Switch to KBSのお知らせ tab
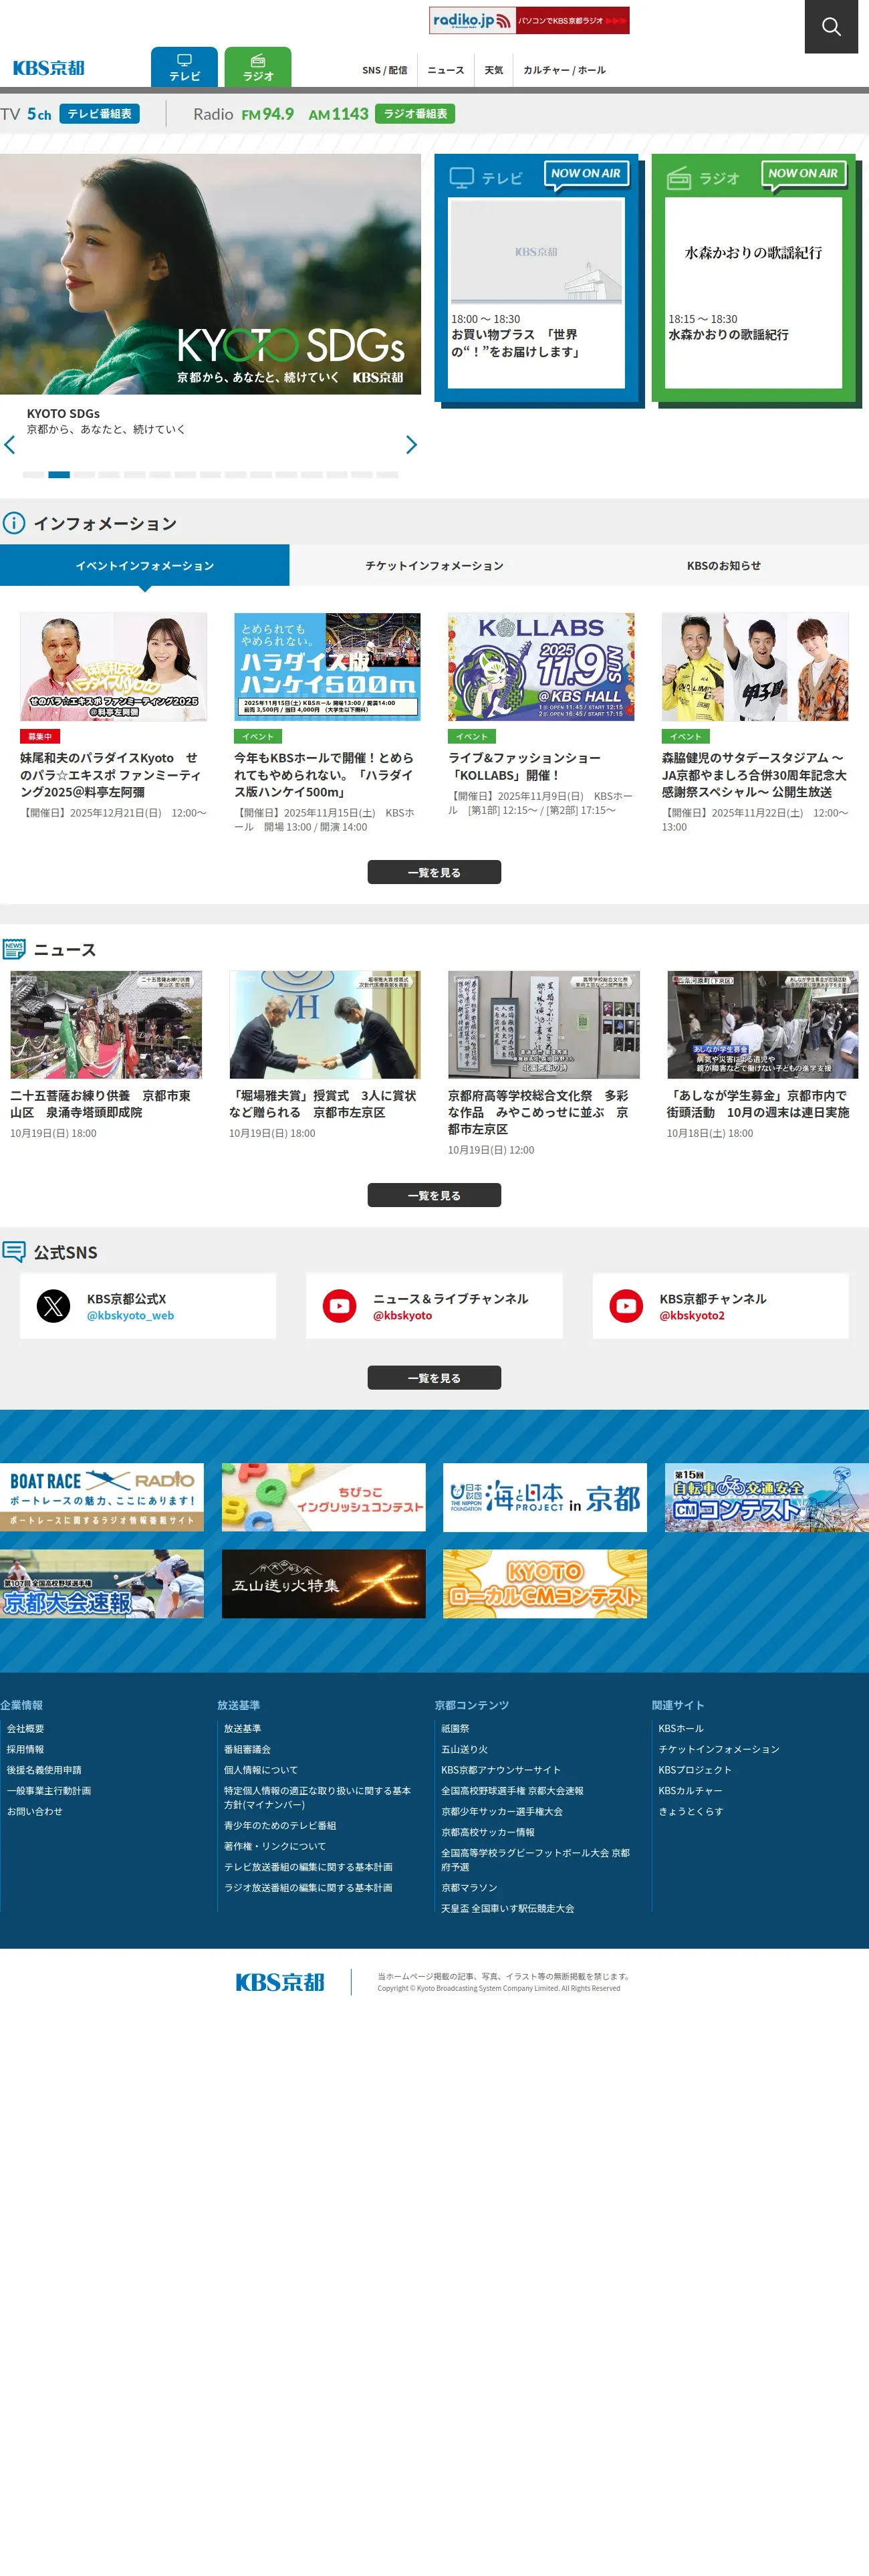Image resolution: width=869 pixels, height=2576 pixels. [724, 565]
